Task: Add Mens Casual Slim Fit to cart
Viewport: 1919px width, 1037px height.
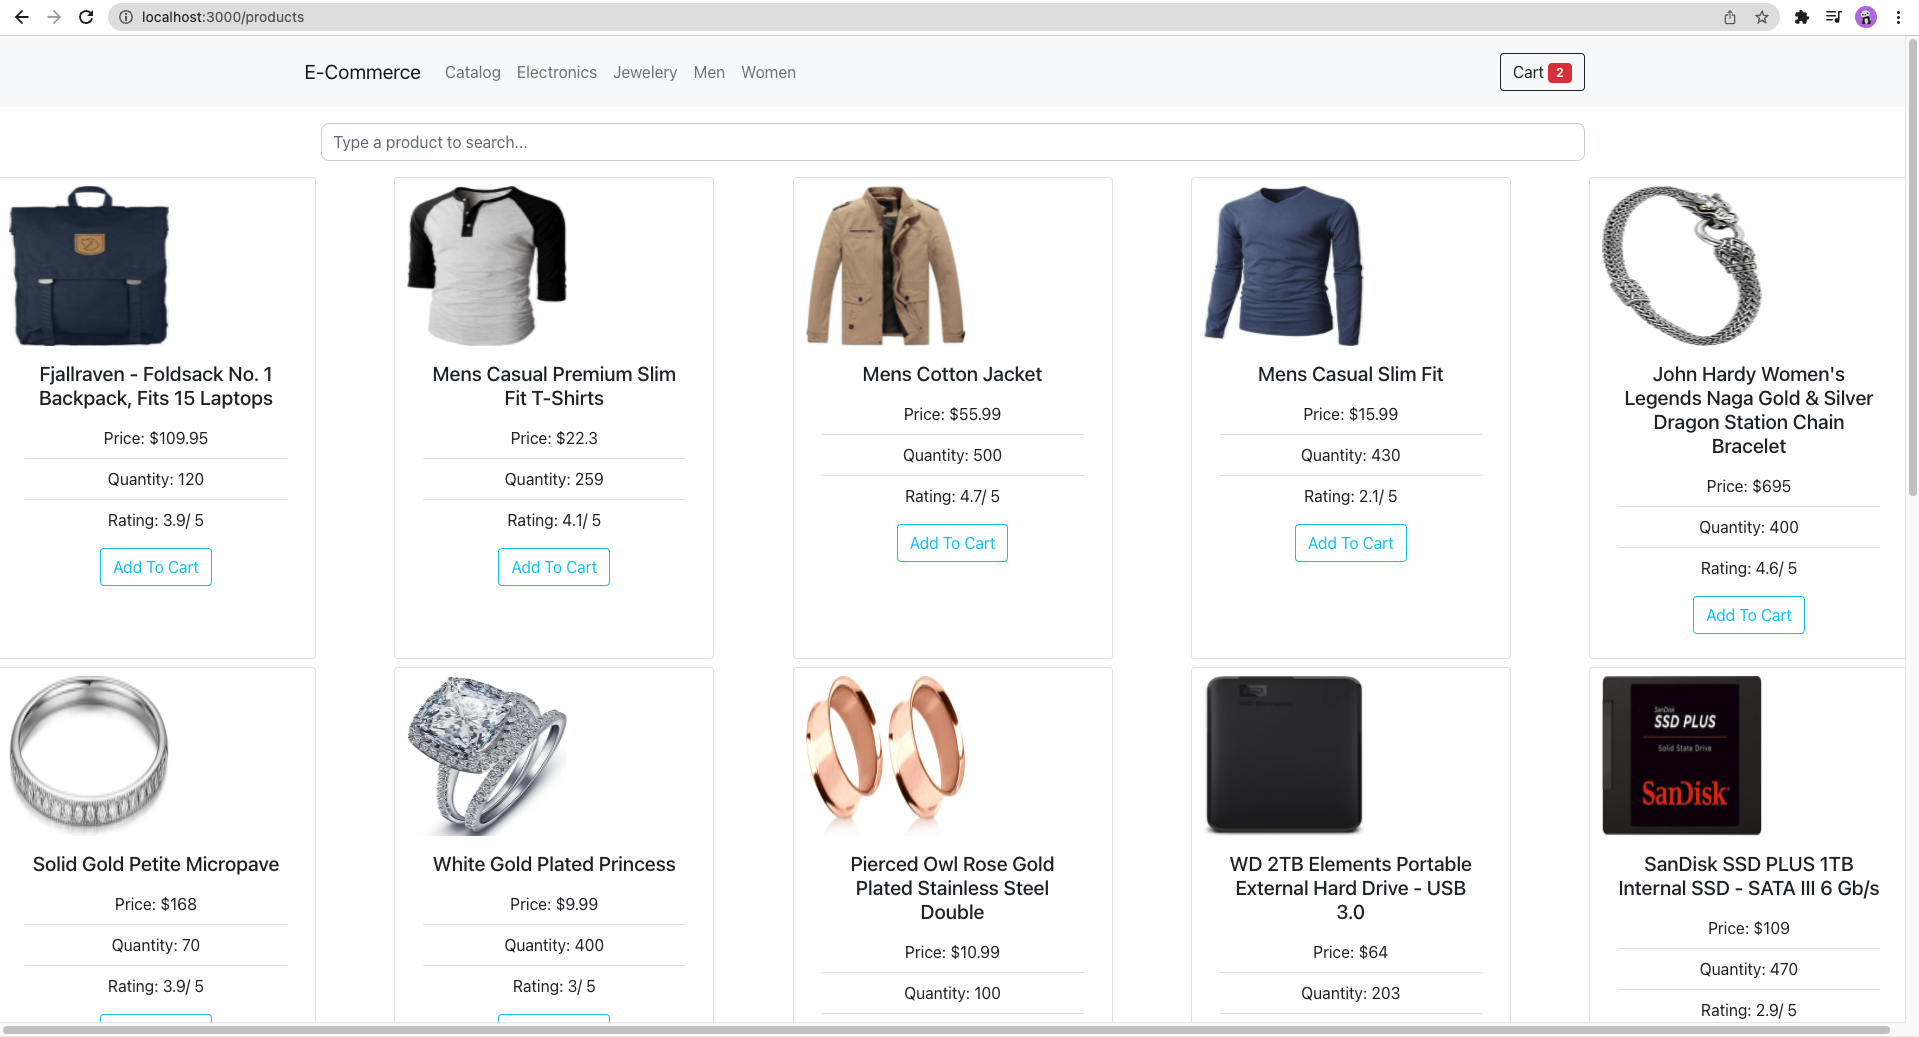Action: pyautogui.click(x=1350, y=543)
